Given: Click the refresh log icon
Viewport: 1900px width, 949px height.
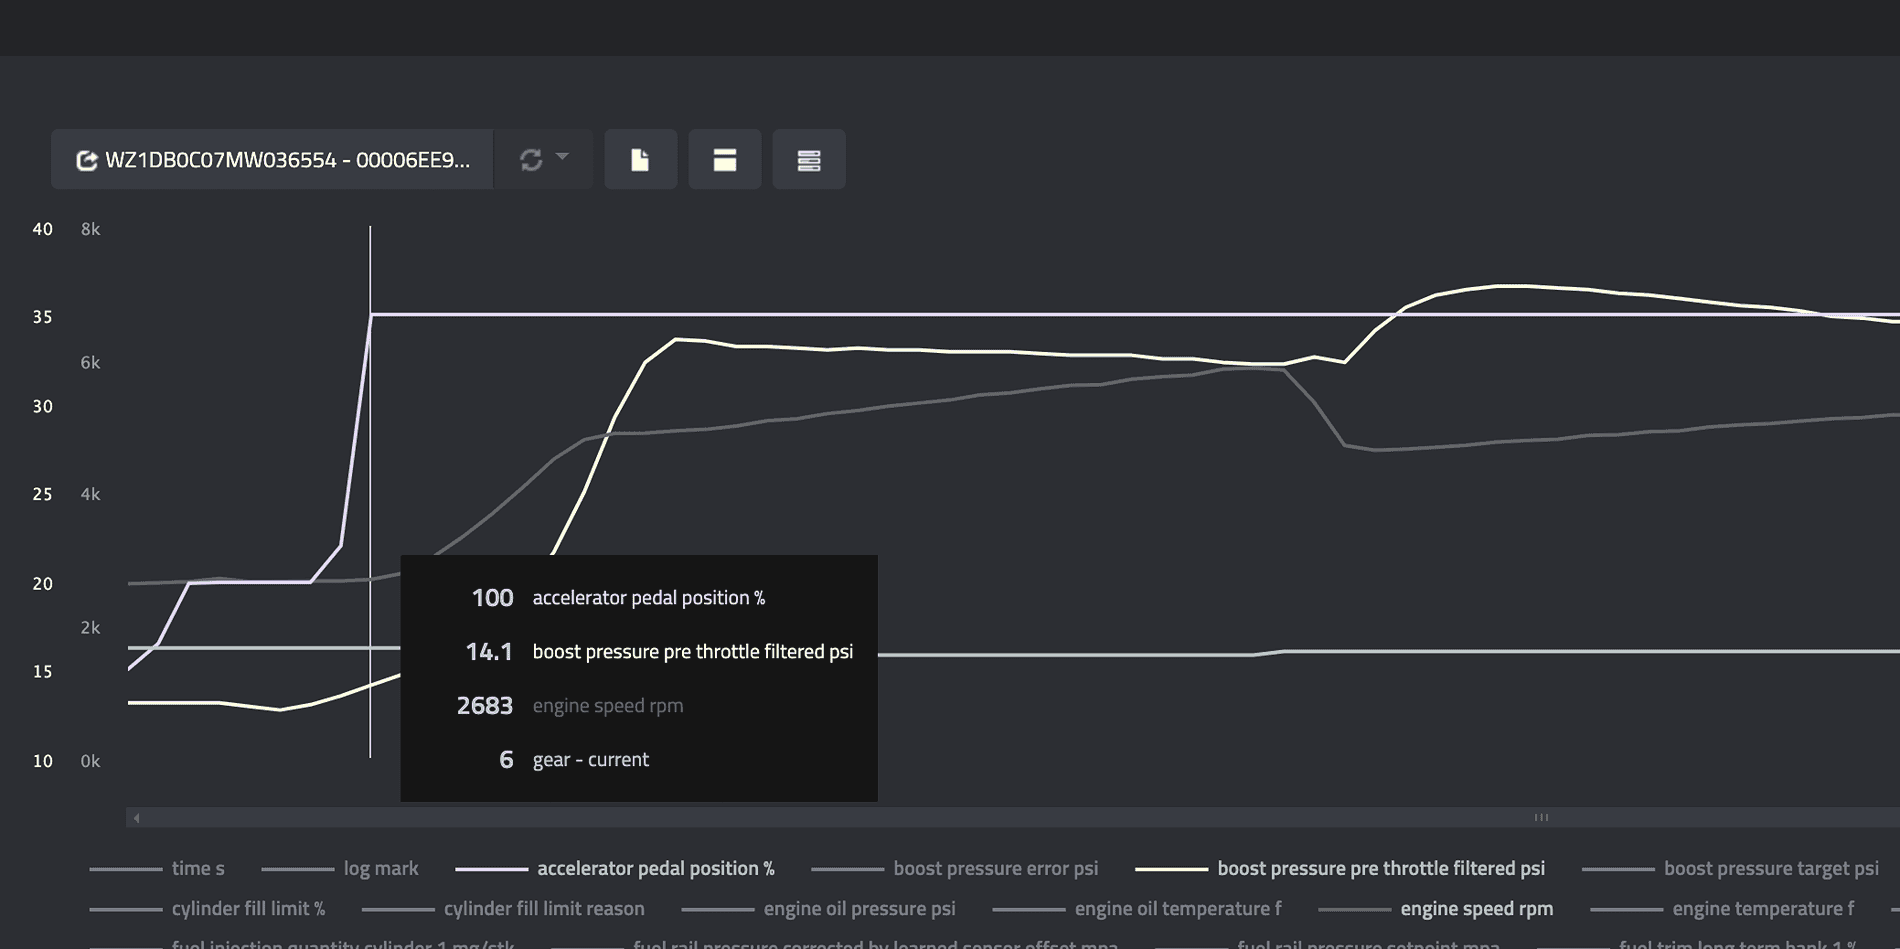Looking at the screenshot, I should pos(531,160).
